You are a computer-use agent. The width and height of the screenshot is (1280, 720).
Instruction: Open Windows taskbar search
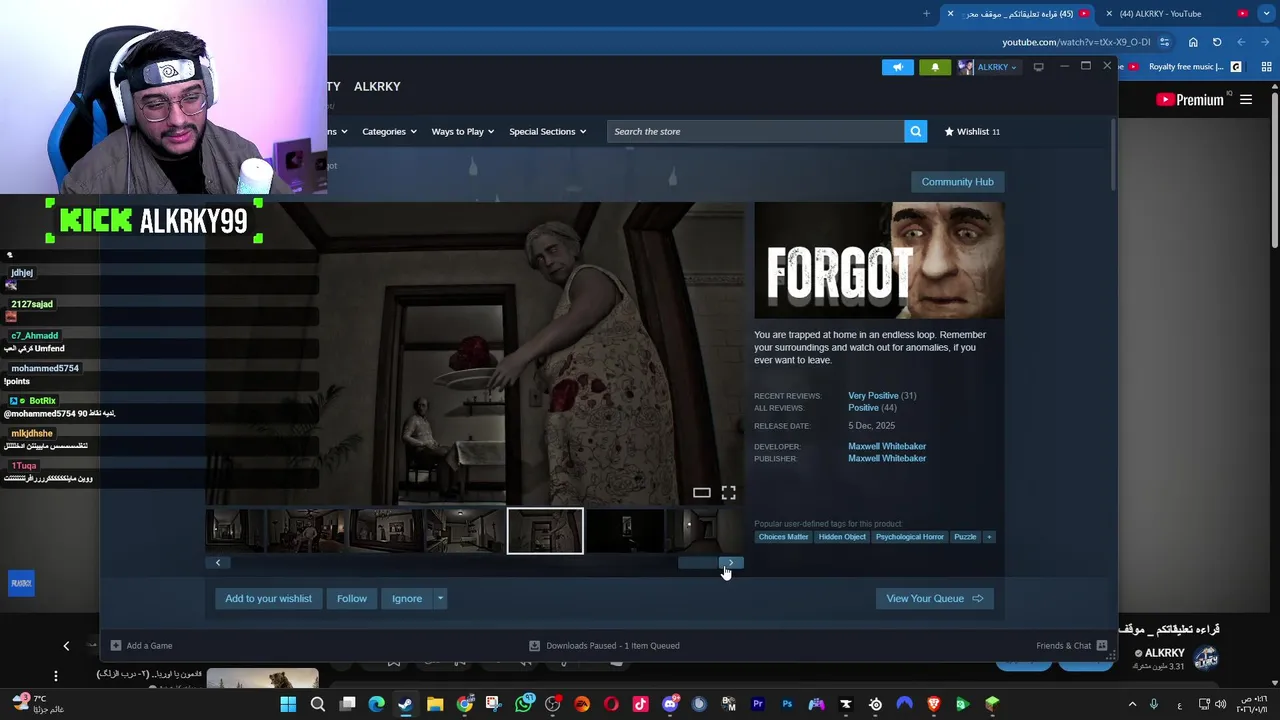[318, 704]
